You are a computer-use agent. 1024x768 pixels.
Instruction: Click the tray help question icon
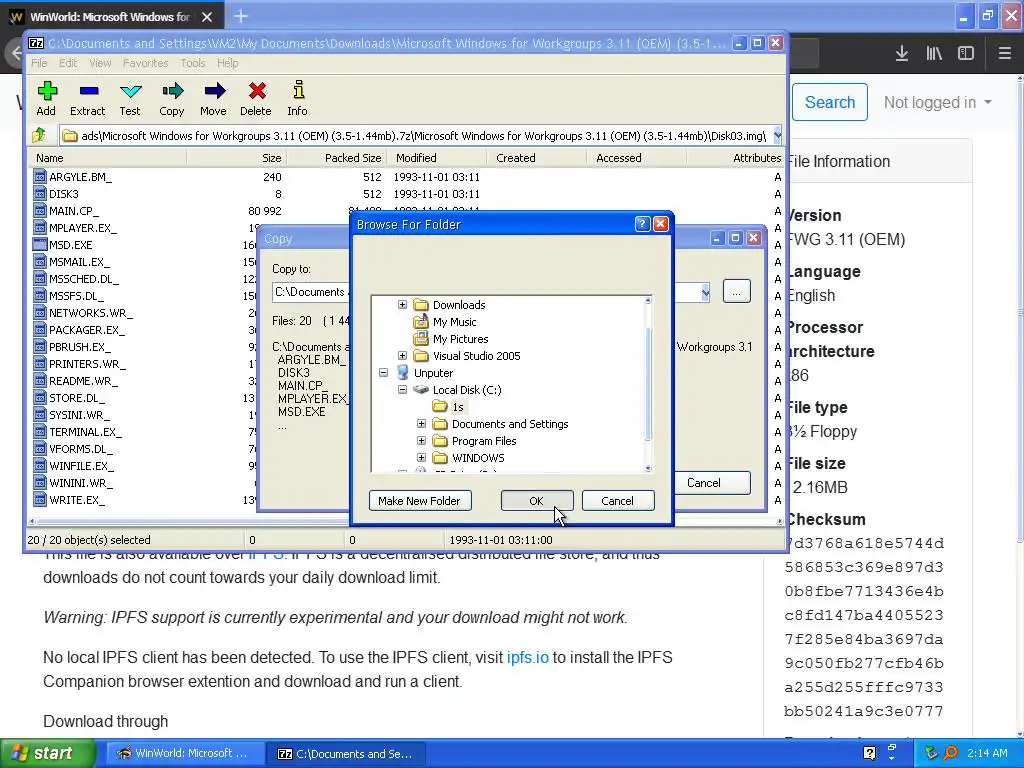[870, 753]
